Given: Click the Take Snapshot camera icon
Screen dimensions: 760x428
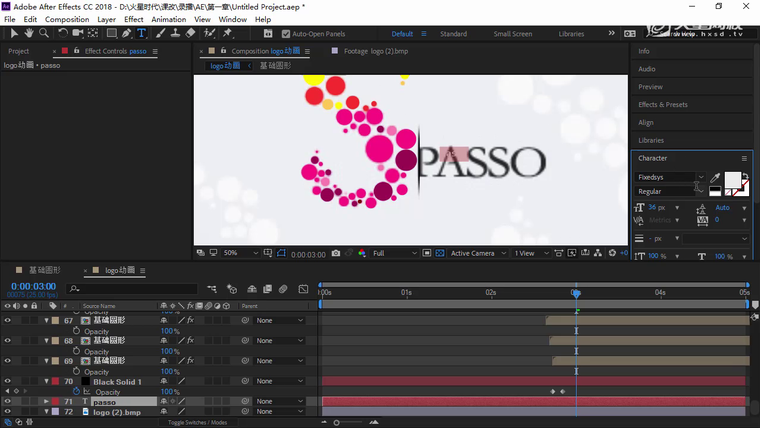Looking at the screenshot, I should click(335, 254).
